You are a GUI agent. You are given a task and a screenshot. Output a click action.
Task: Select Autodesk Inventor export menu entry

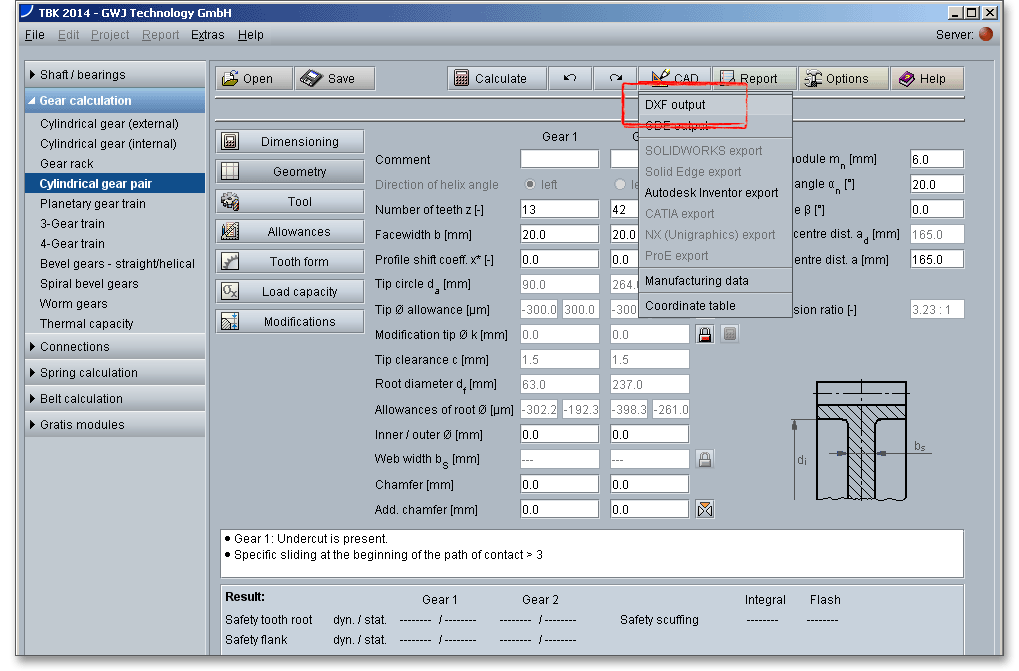711,192
